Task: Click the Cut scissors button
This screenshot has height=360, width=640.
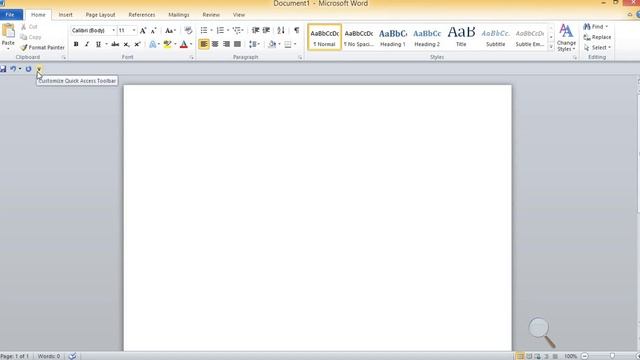Action: point(29,27)
